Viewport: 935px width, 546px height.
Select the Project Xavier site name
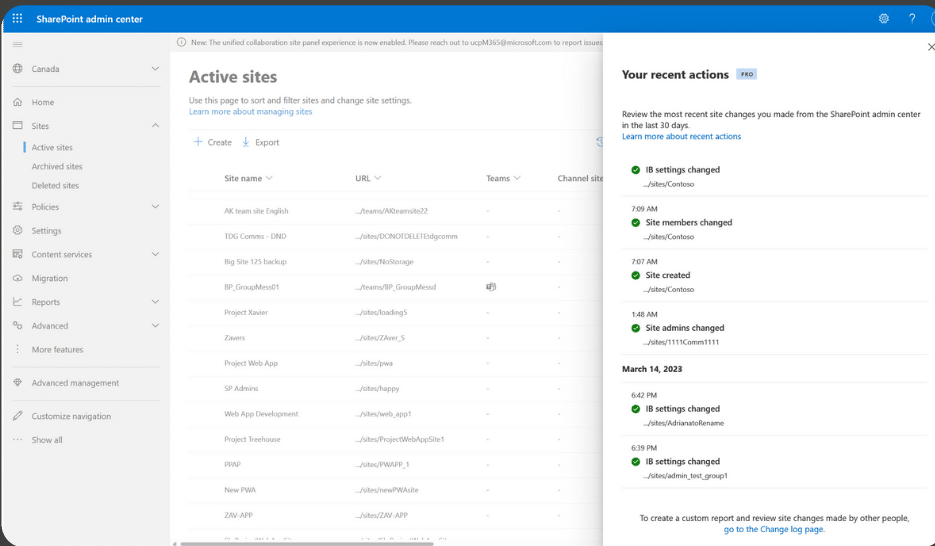[x=246, y=312]
